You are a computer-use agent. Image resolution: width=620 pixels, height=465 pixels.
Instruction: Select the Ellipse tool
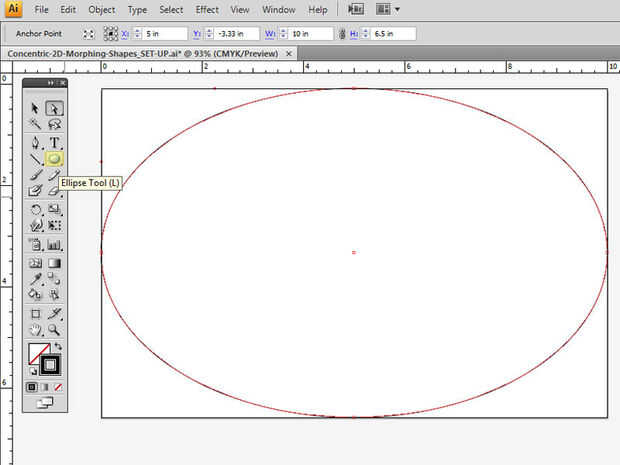(54, 159)
